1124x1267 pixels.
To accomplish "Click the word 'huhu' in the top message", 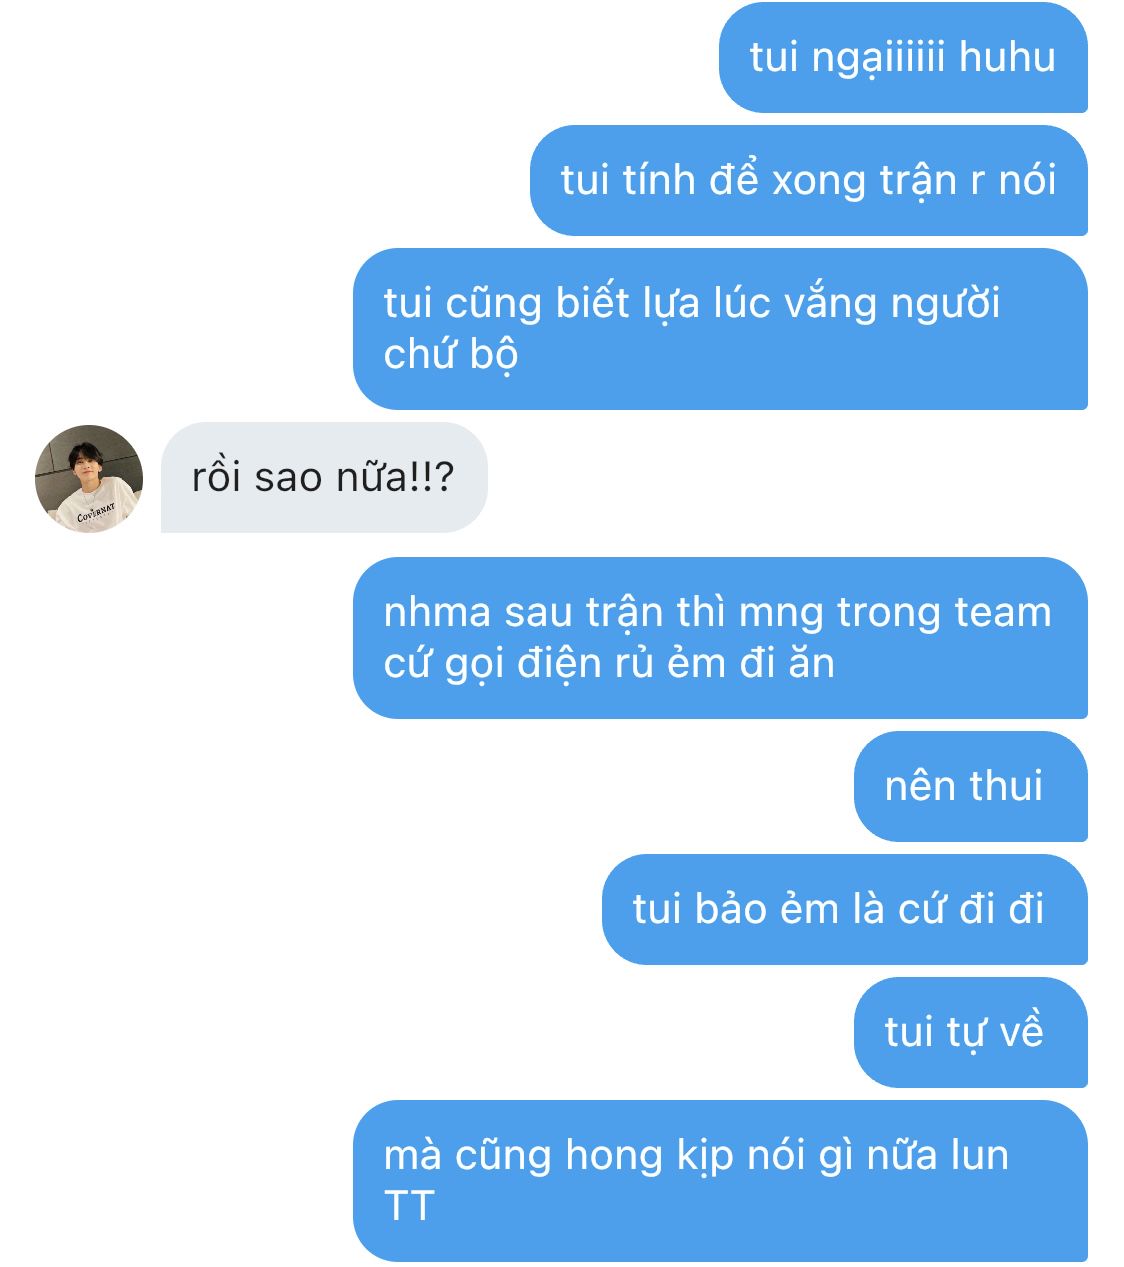I will point(1007,57).
